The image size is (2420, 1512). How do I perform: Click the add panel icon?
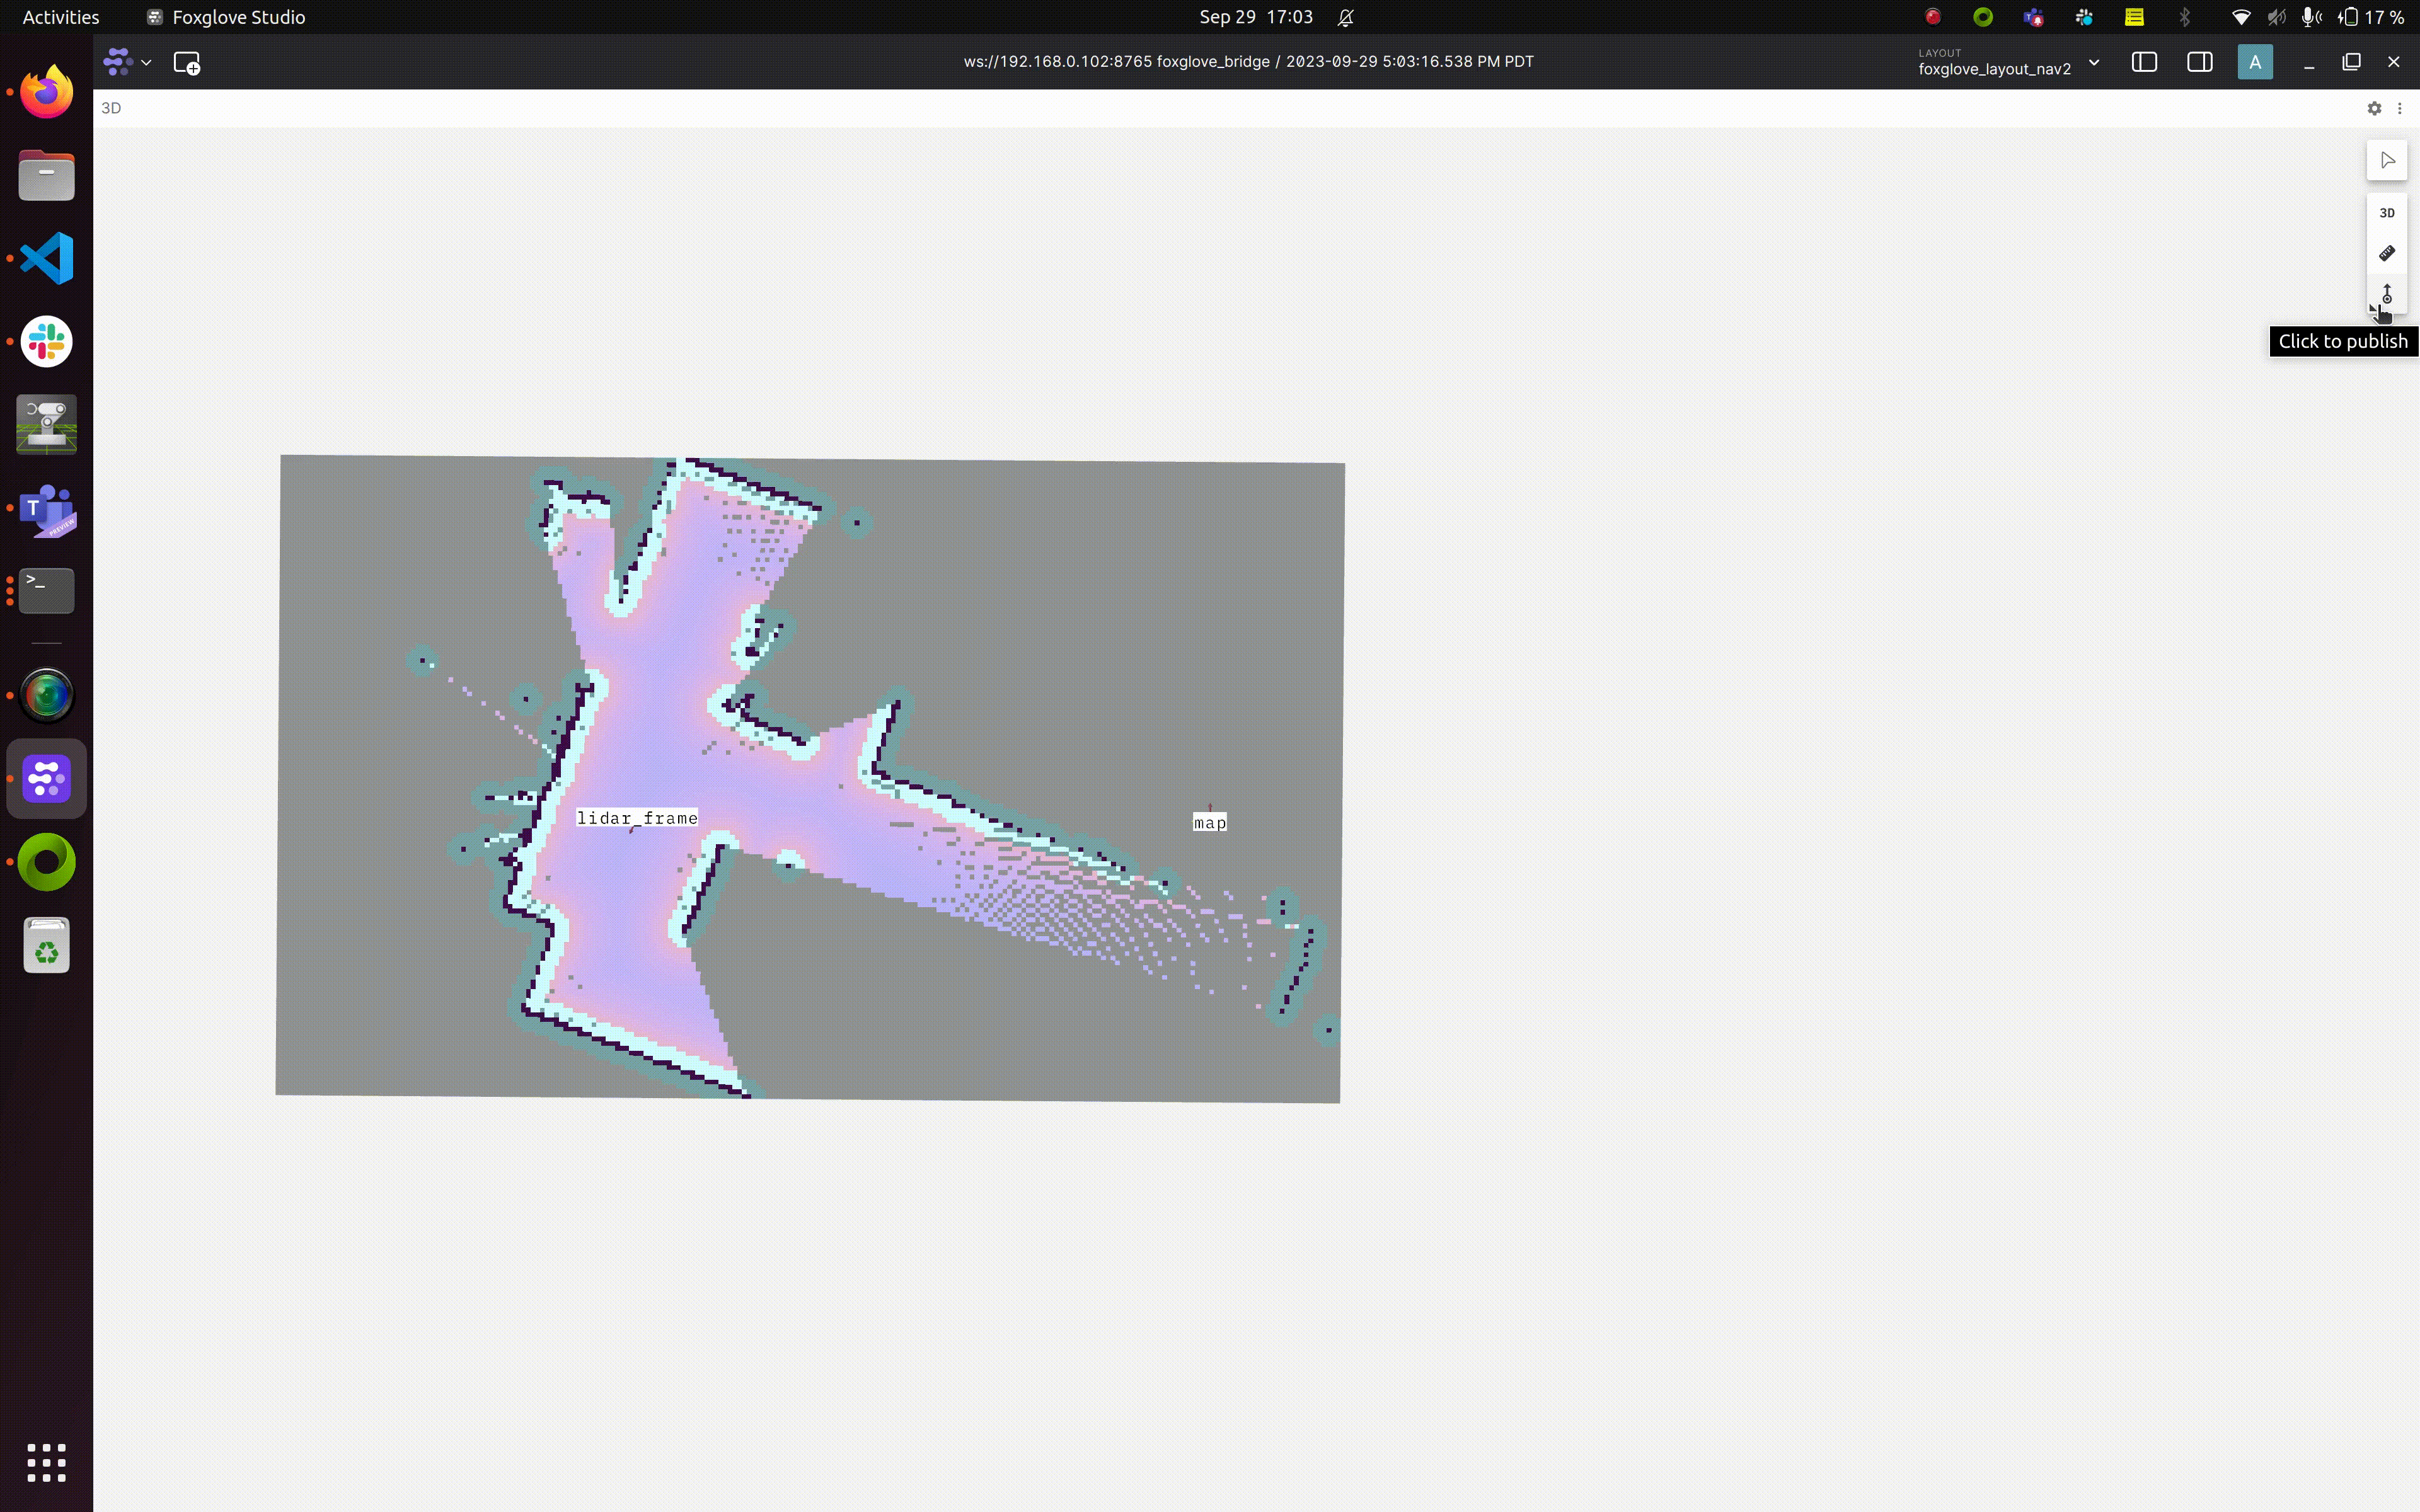tap(187, 63)
